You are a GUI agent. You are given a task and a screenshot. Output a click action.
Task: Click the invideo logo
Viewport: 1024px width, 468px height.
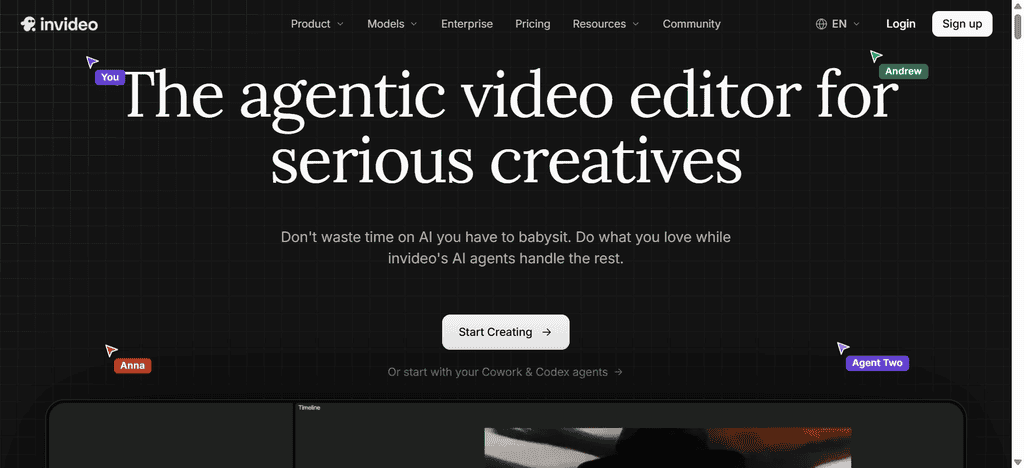click(59, 24)
